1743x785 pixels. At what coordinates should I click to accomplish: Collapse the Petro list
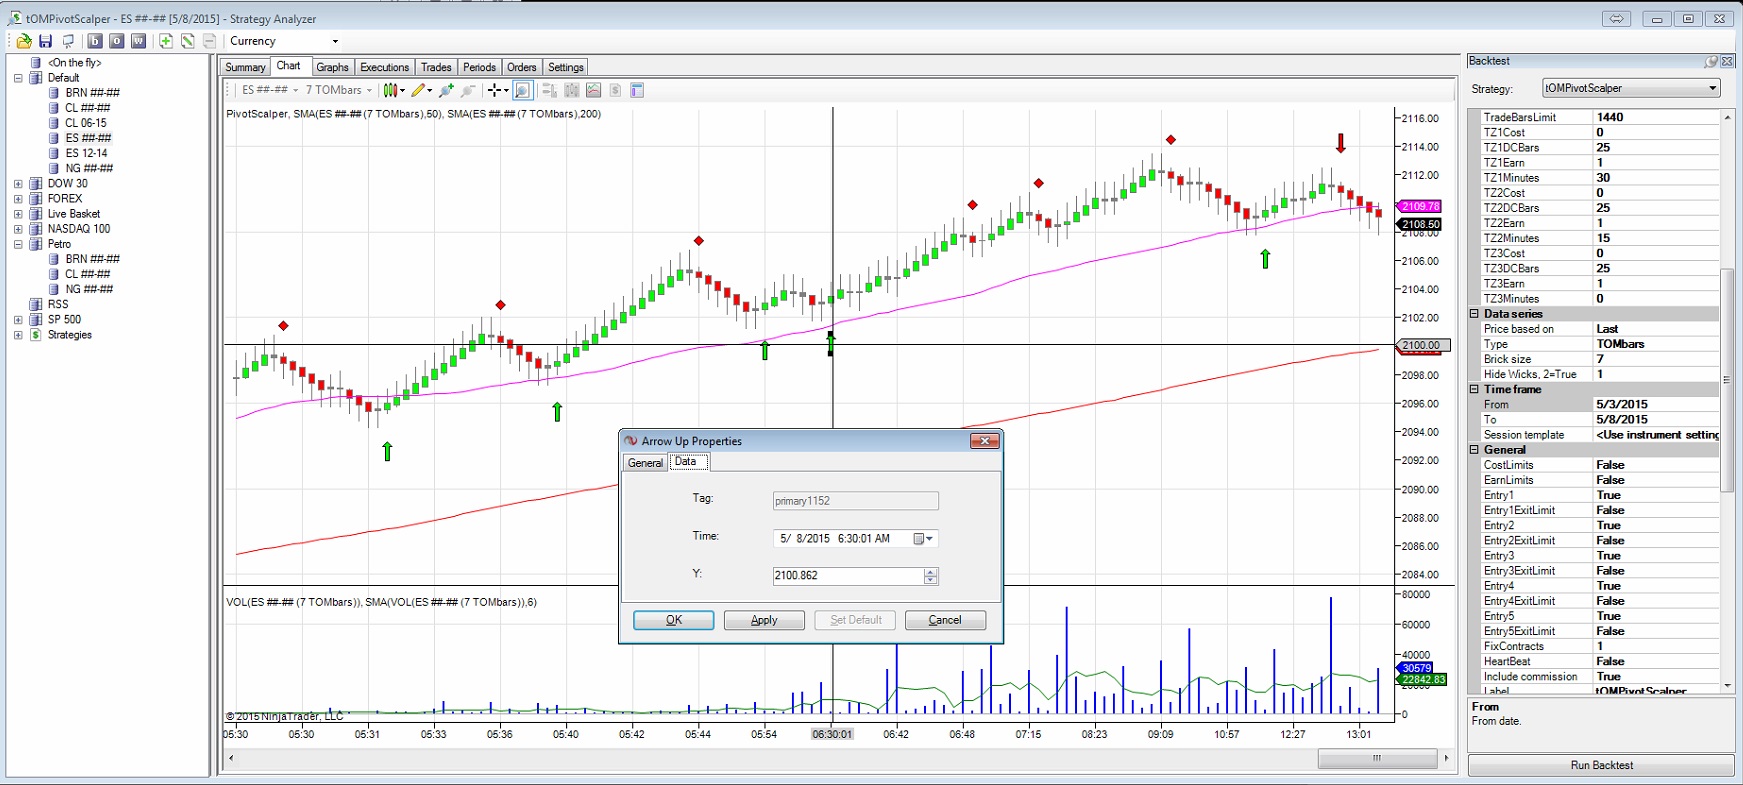18,244
